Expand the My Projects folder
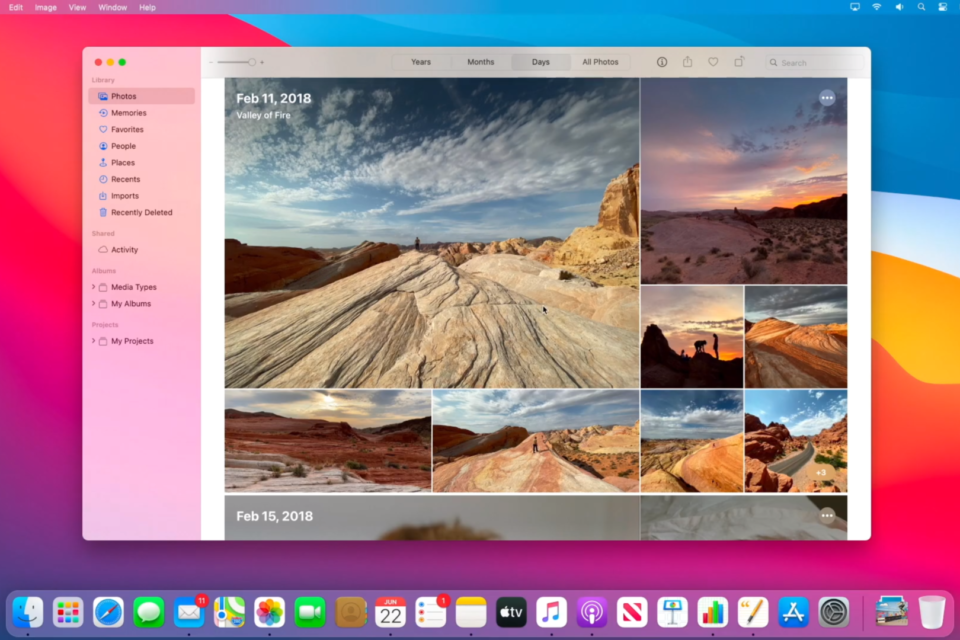 pyautogui.click(x=93, y=341)
